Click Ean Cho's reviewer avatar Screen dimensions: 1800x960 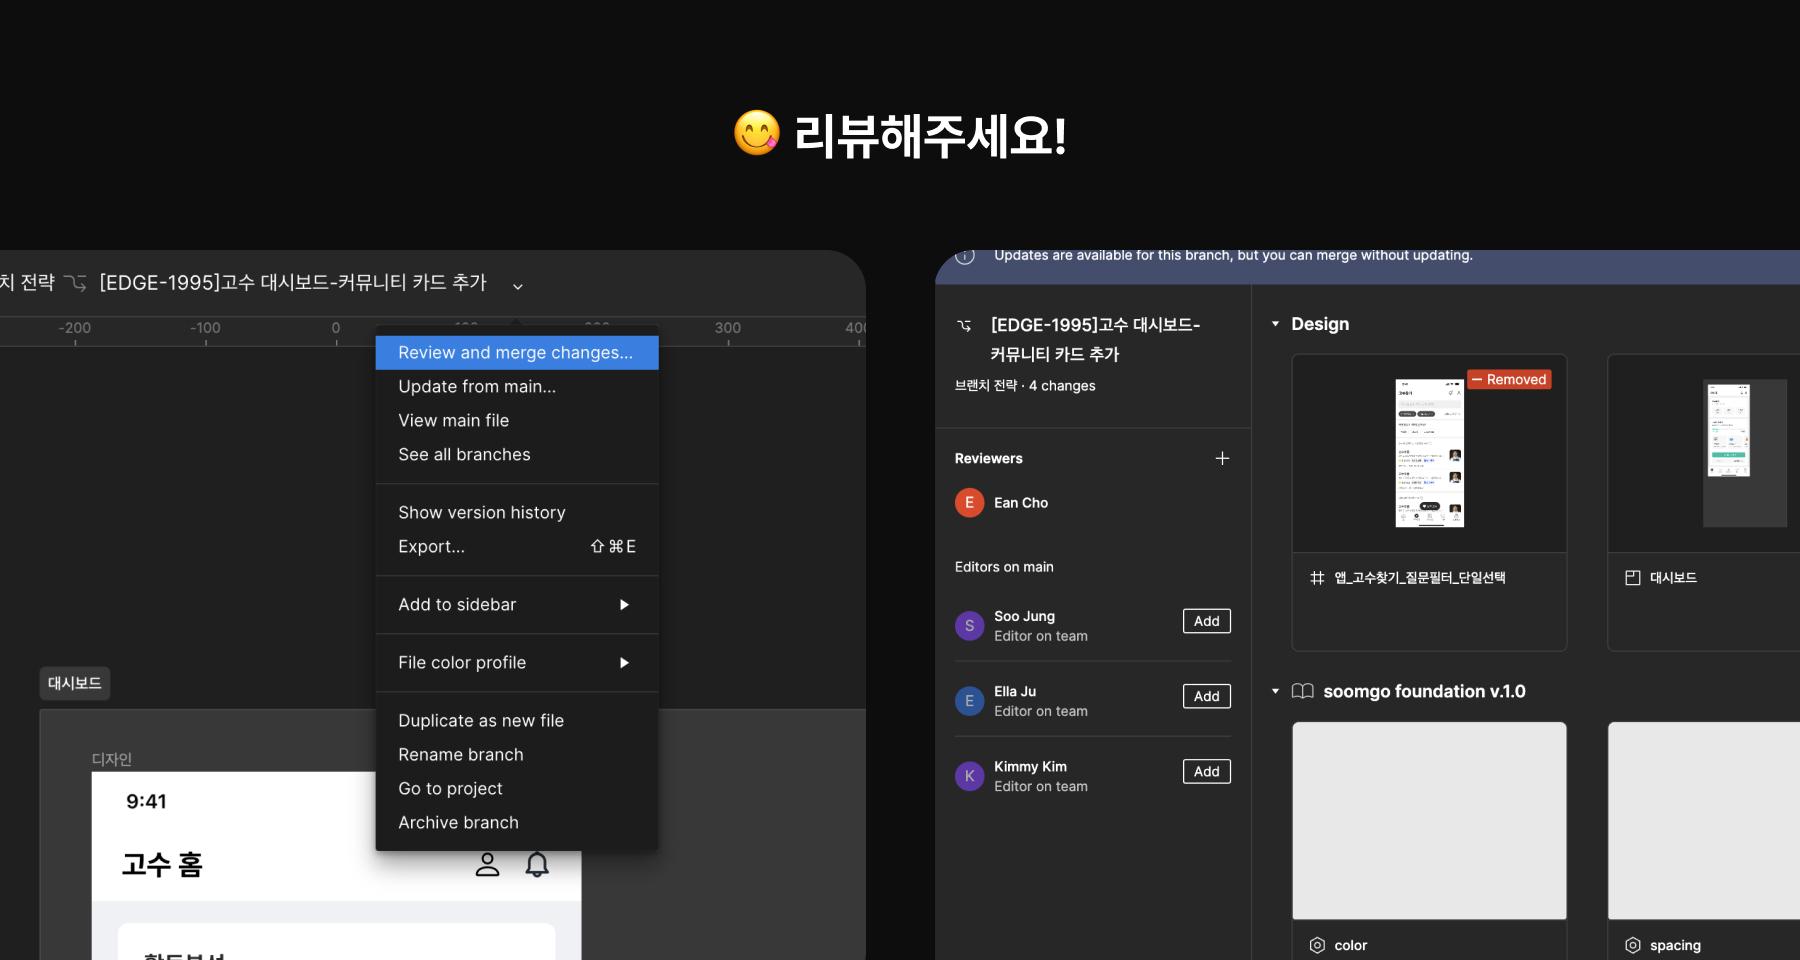click(x=969, y=503)
